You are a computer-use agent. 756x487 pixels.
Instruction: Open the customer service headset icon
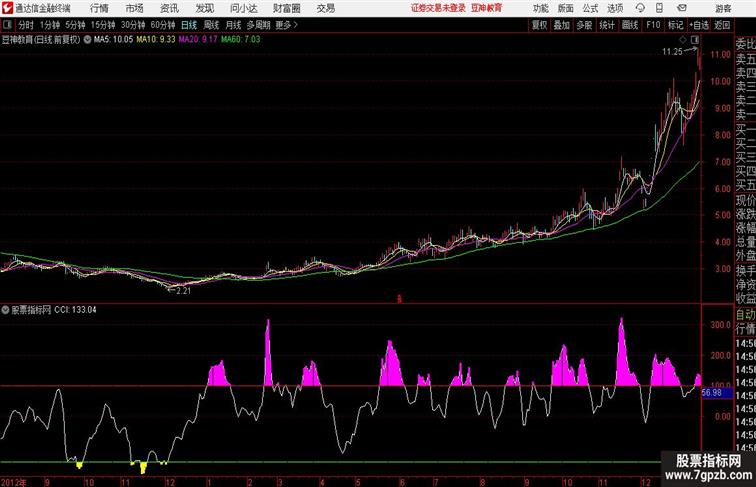pyautogui.click(x=640, y=8)
